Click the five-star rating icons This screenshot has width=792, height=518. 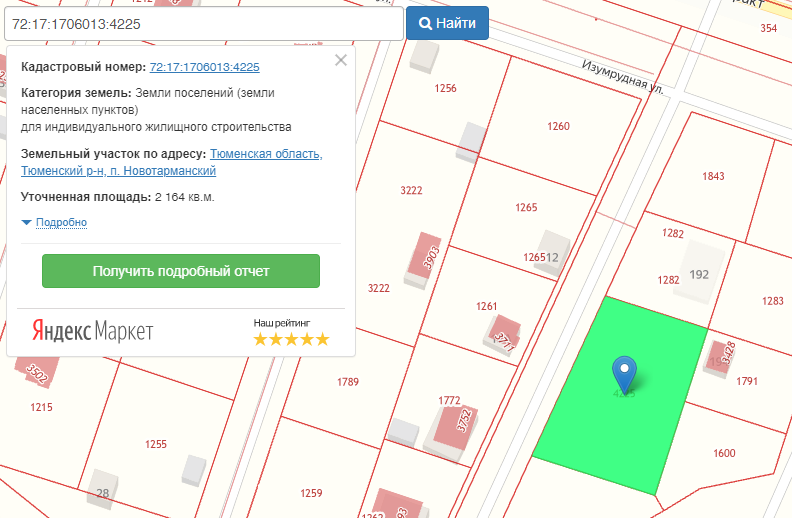tap(291, 339)
